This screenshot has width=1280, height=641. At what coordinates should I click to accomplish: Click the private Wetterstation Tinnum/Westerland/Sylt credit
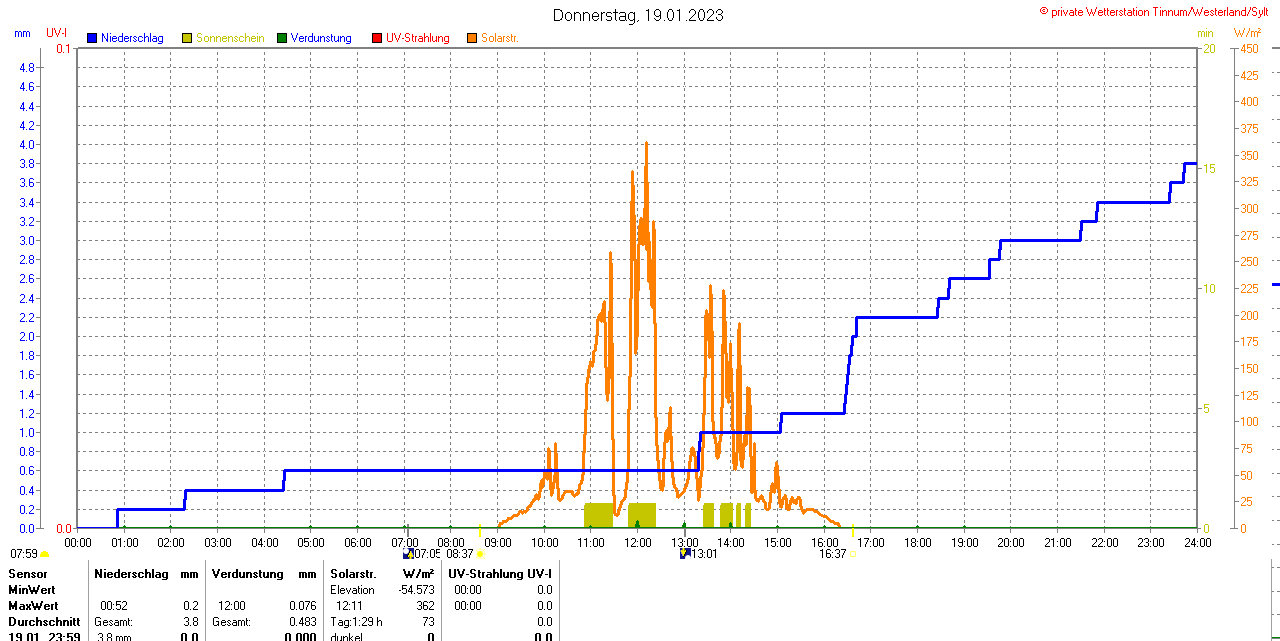tap(1158, 11)
